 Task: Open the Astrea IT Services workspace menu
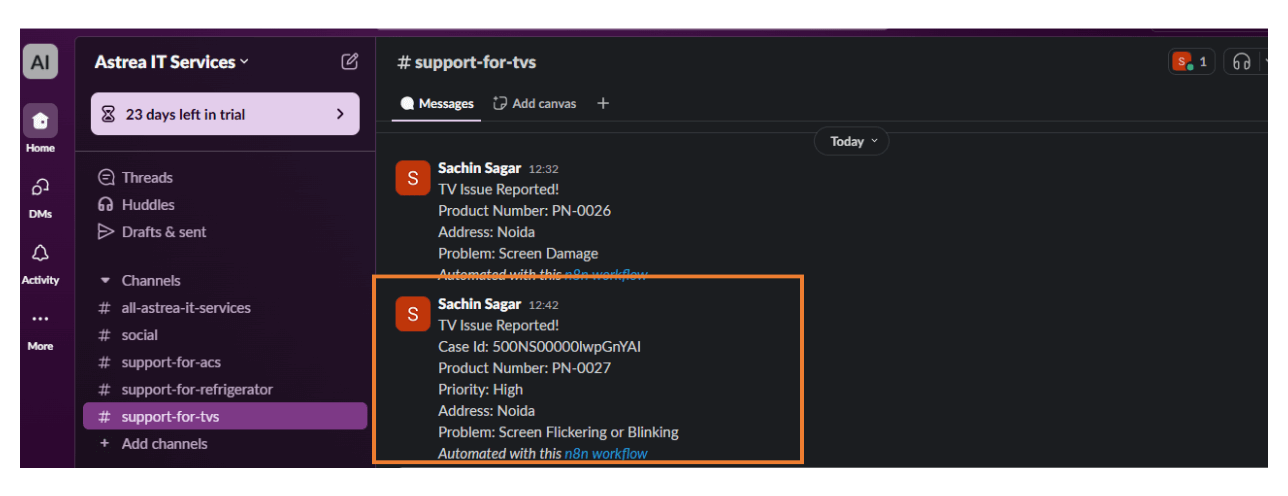coord(172,62)
